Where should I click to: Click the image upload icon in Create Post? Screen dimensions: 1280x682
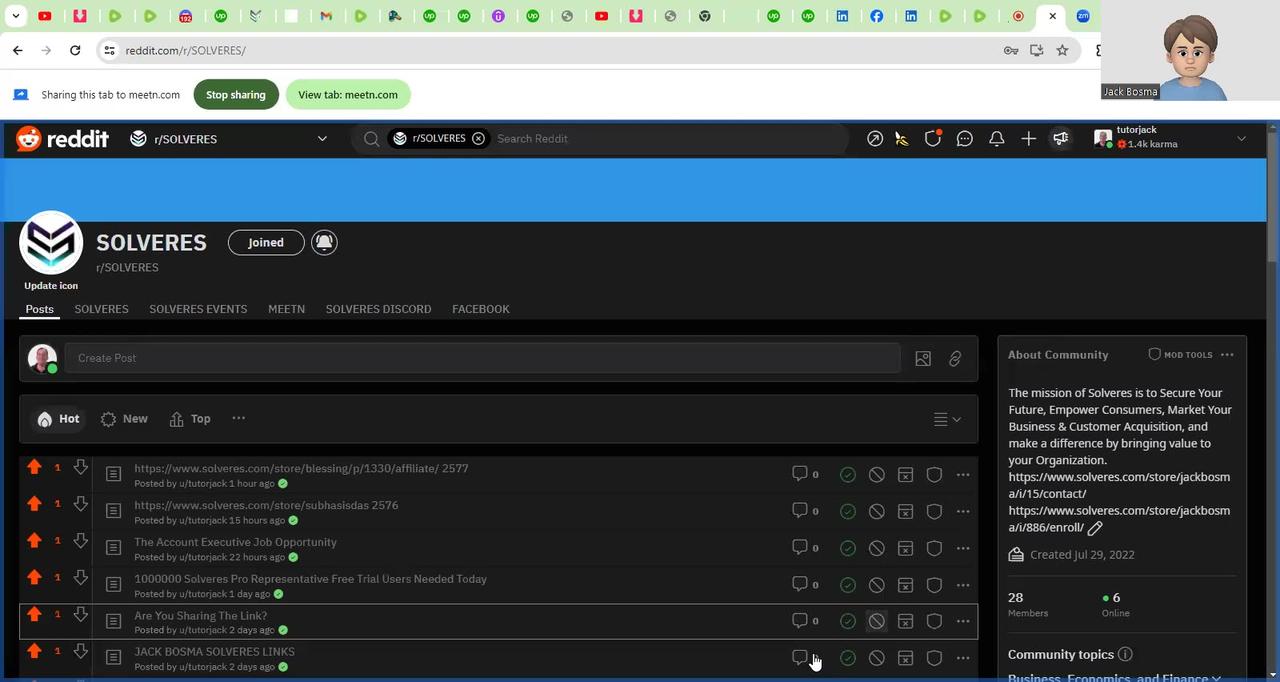tap(923, 359)
